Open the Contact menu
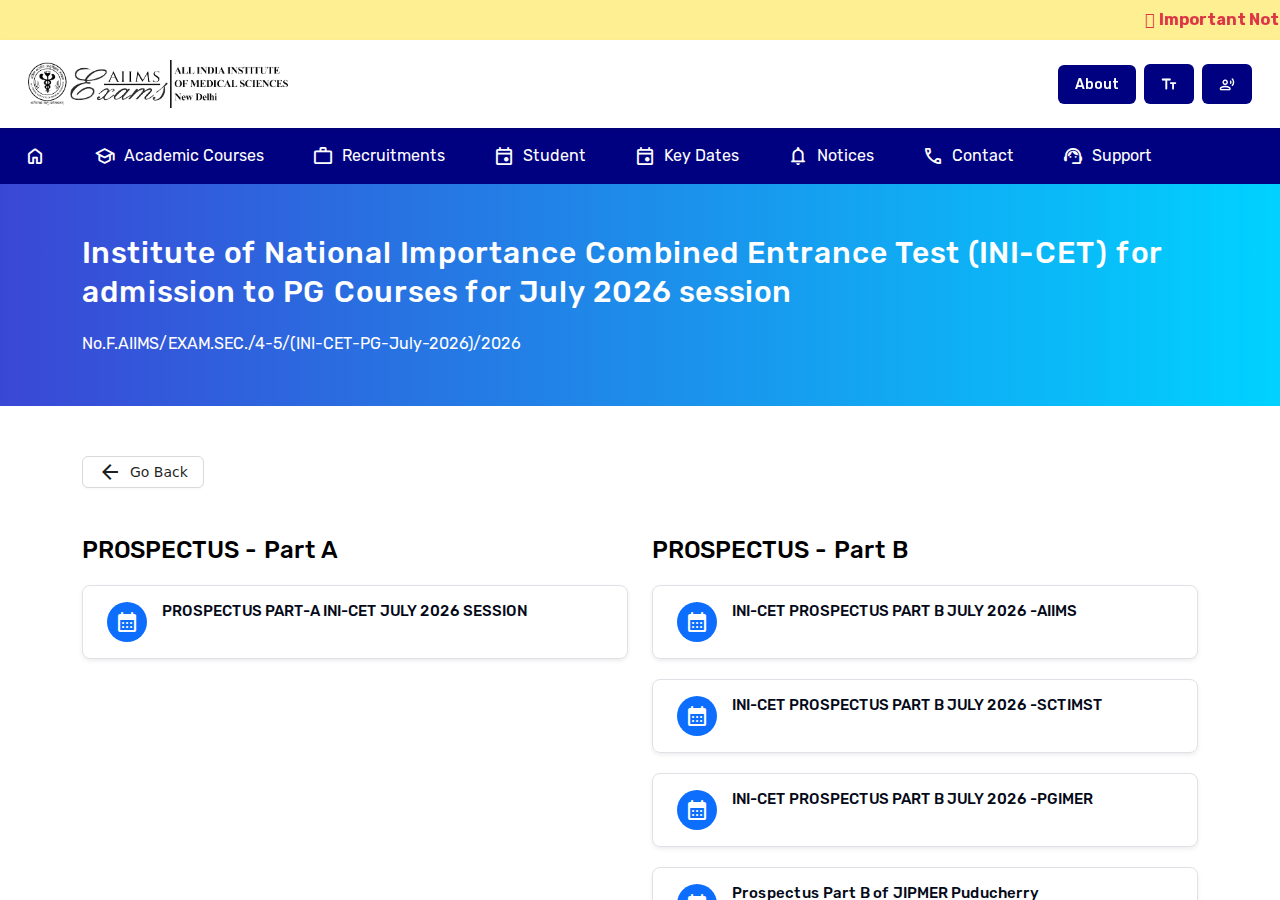Screen dimensions: 1280x900 pos(969,156)
